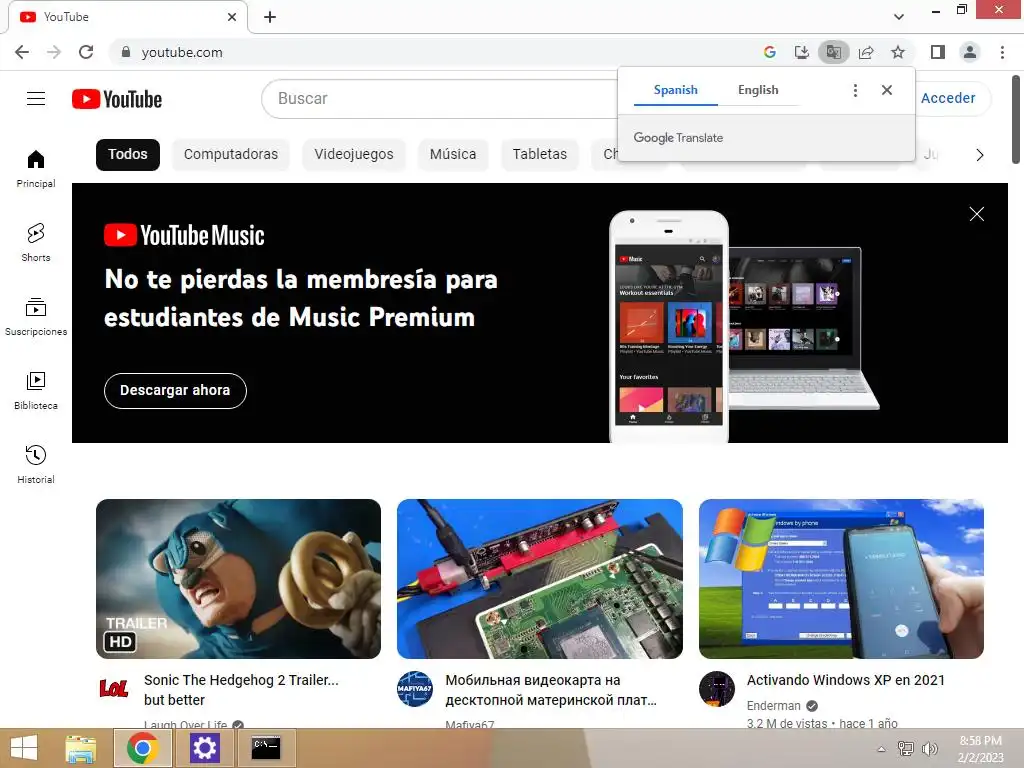This screenshot has width=1024, height=768.
Task: Open the Sonic trailer video thumbnail
Action: tap(238, 579)
